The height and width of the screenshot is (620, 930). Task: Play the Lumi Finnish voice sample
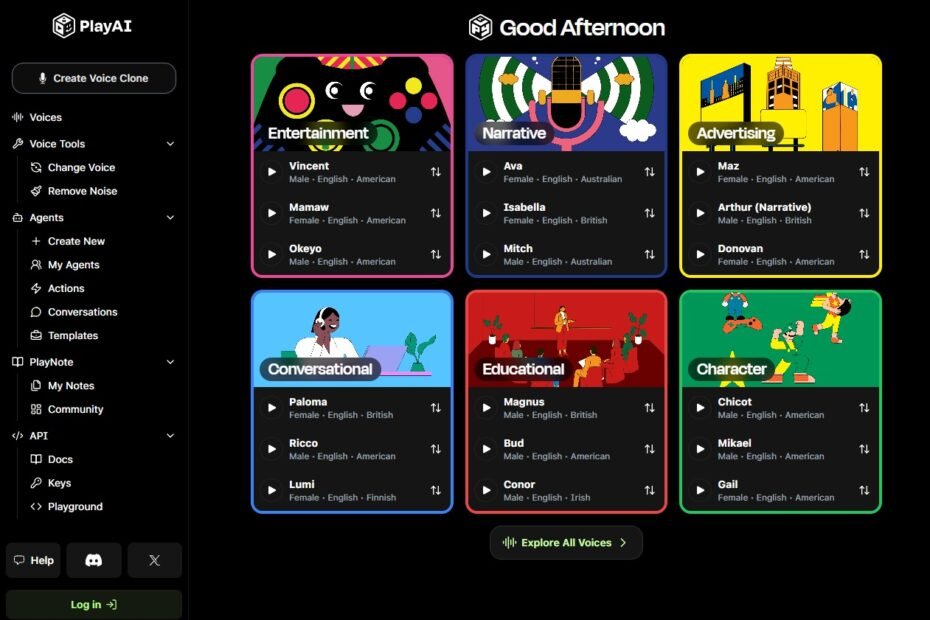tap(272, 490)
